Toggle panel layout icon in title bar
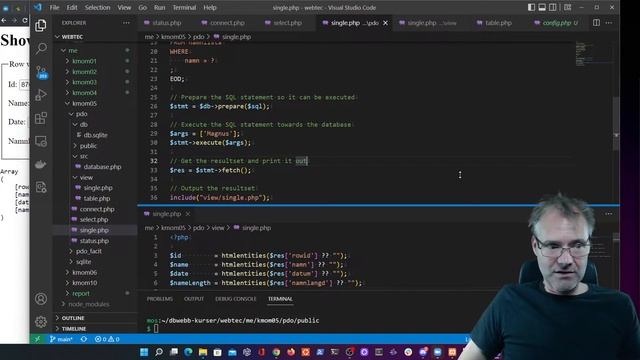Image resolution: width=640 pixels, height=360 pixels. (542, 7)
